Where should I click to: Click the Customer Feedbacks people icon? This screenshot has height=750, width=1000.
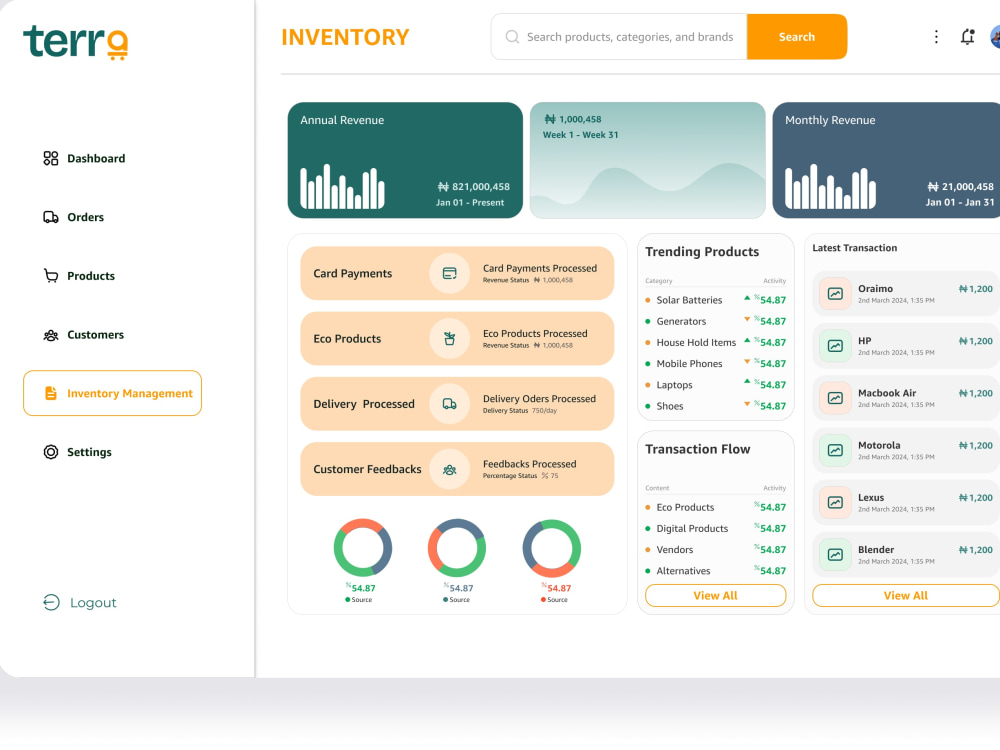[x=450, y=469]
